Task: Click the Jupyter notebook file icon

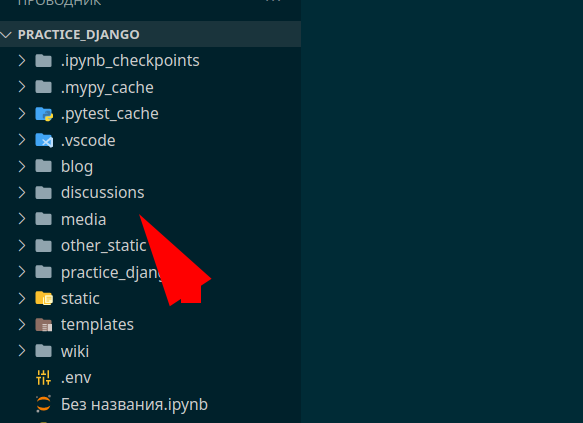Action: tap(44, 404)
